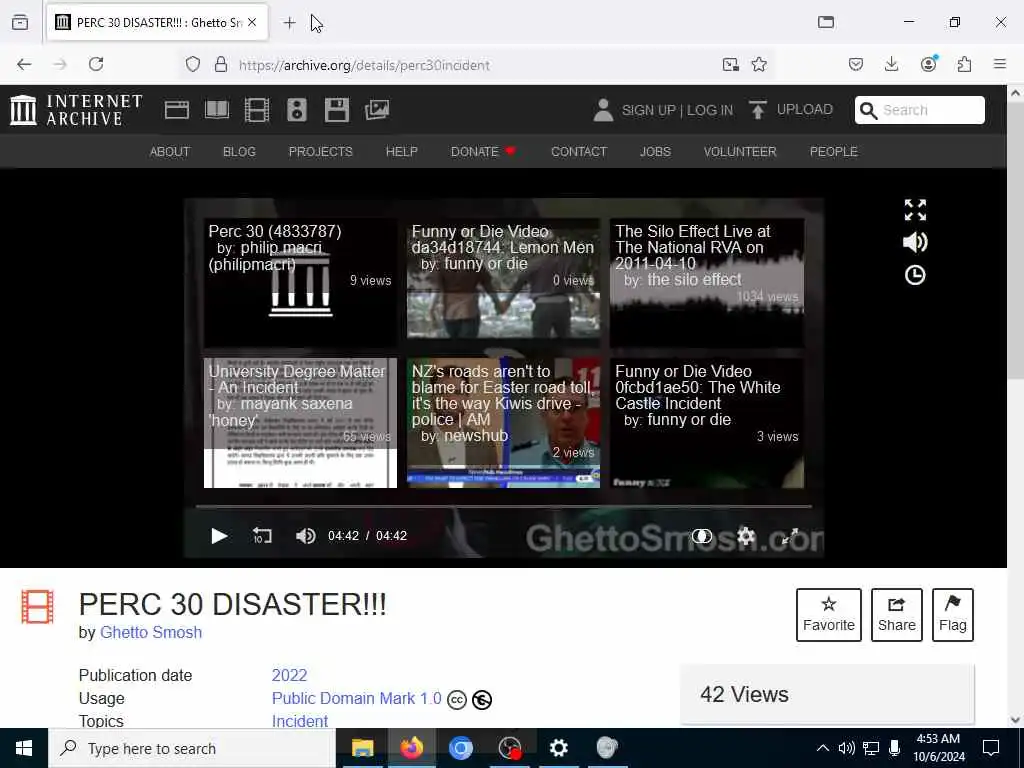The image size is (1024, 768).
Task: Click the video progress bar
Action: pos(504,506)
